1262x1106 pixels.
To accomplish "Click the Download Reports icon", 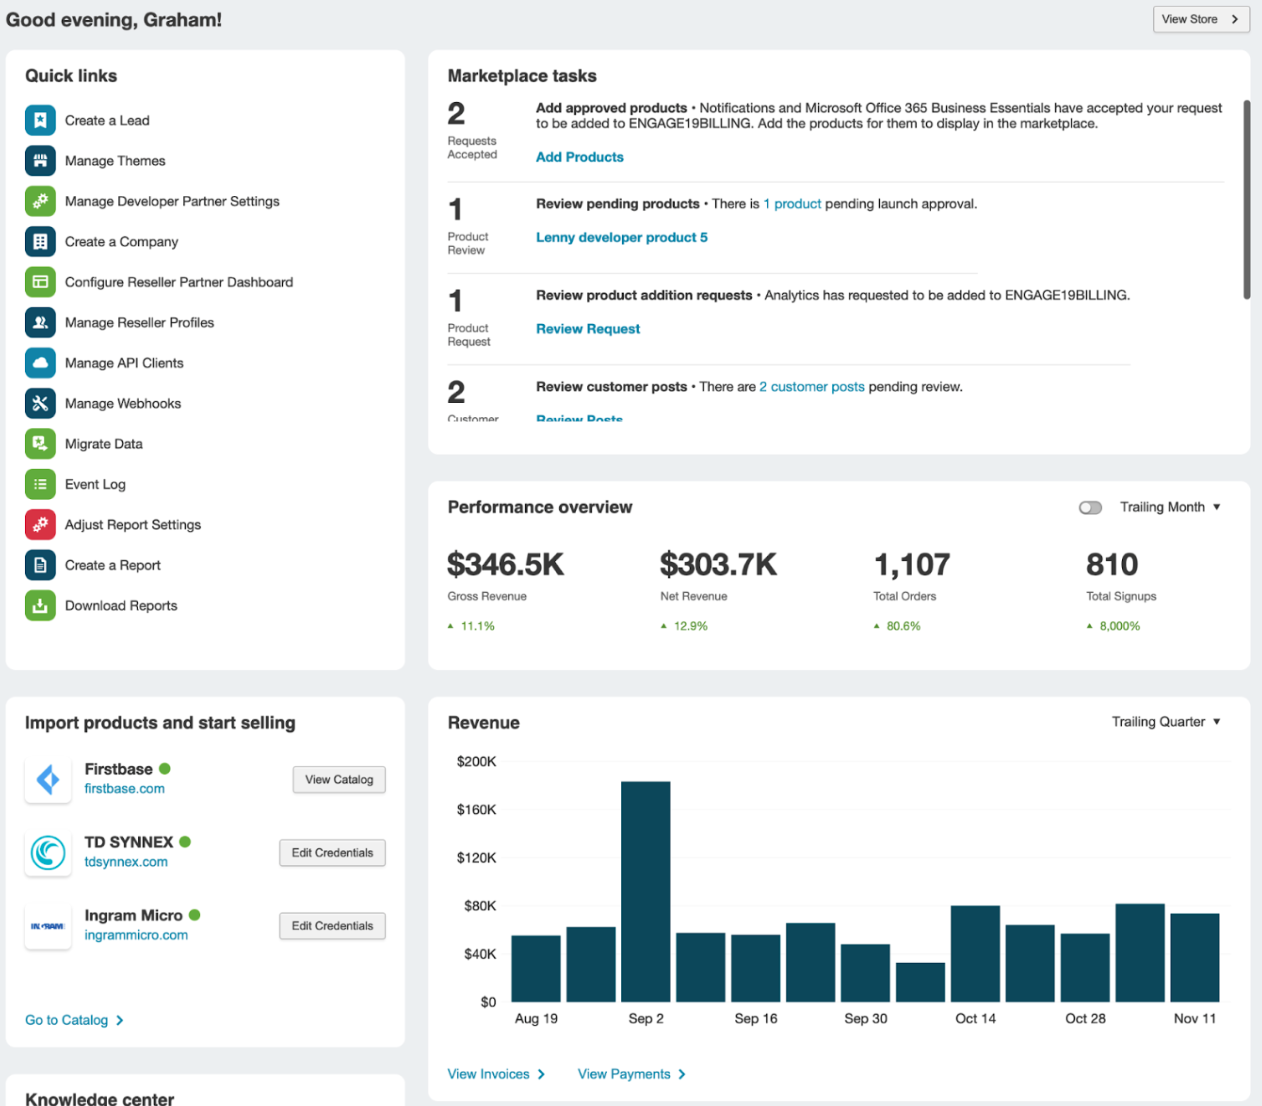I will 40,605.
